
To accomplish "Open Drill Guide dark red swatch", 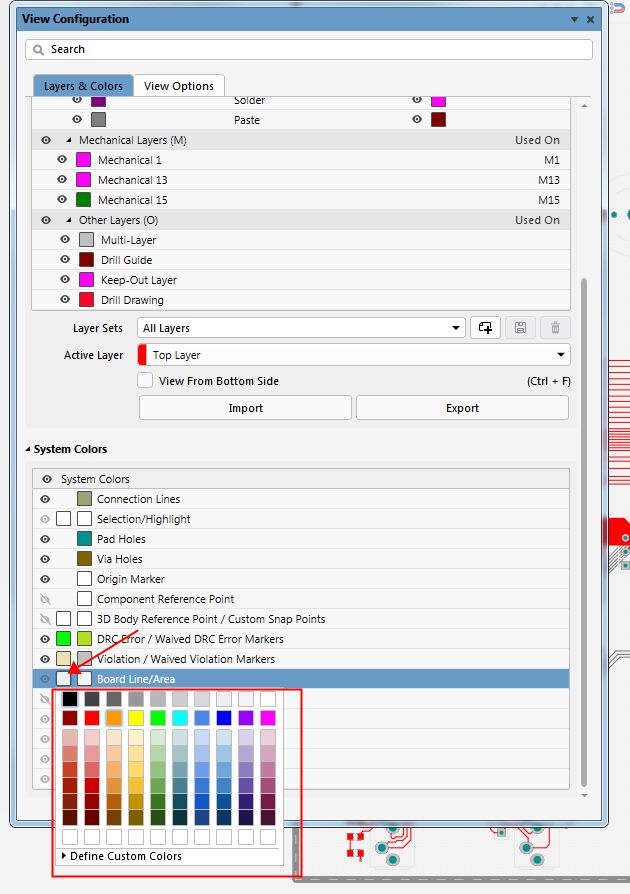I will click(x=86, y=259).
